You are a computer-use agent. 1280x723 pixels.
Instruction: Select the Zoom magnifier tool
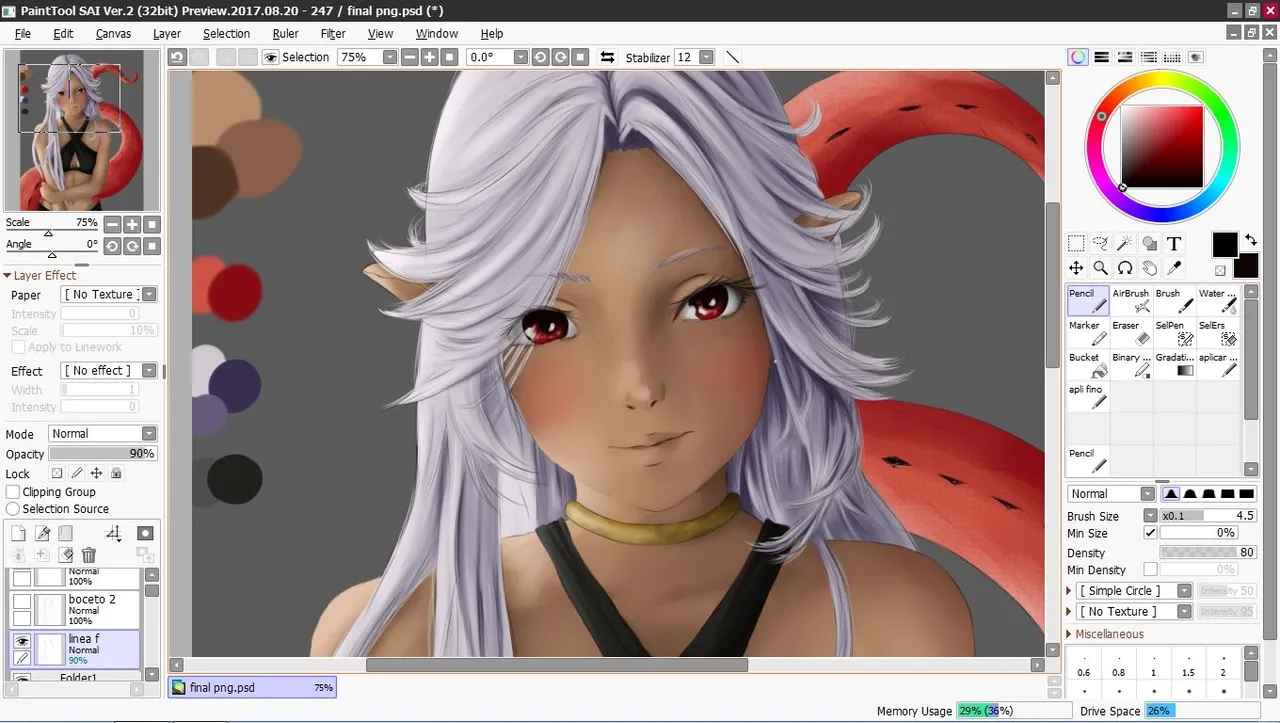pos(1100,268)
